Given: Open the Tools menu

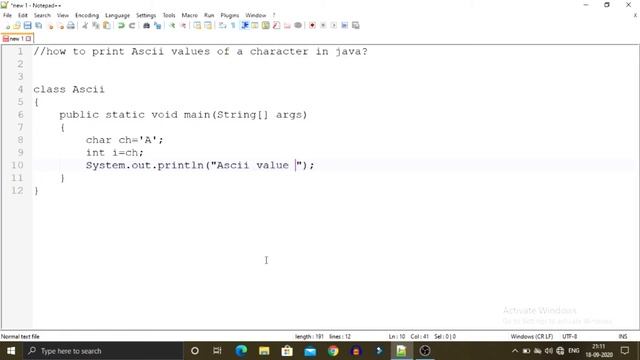Looking at the screenshot, I should 169,15.
